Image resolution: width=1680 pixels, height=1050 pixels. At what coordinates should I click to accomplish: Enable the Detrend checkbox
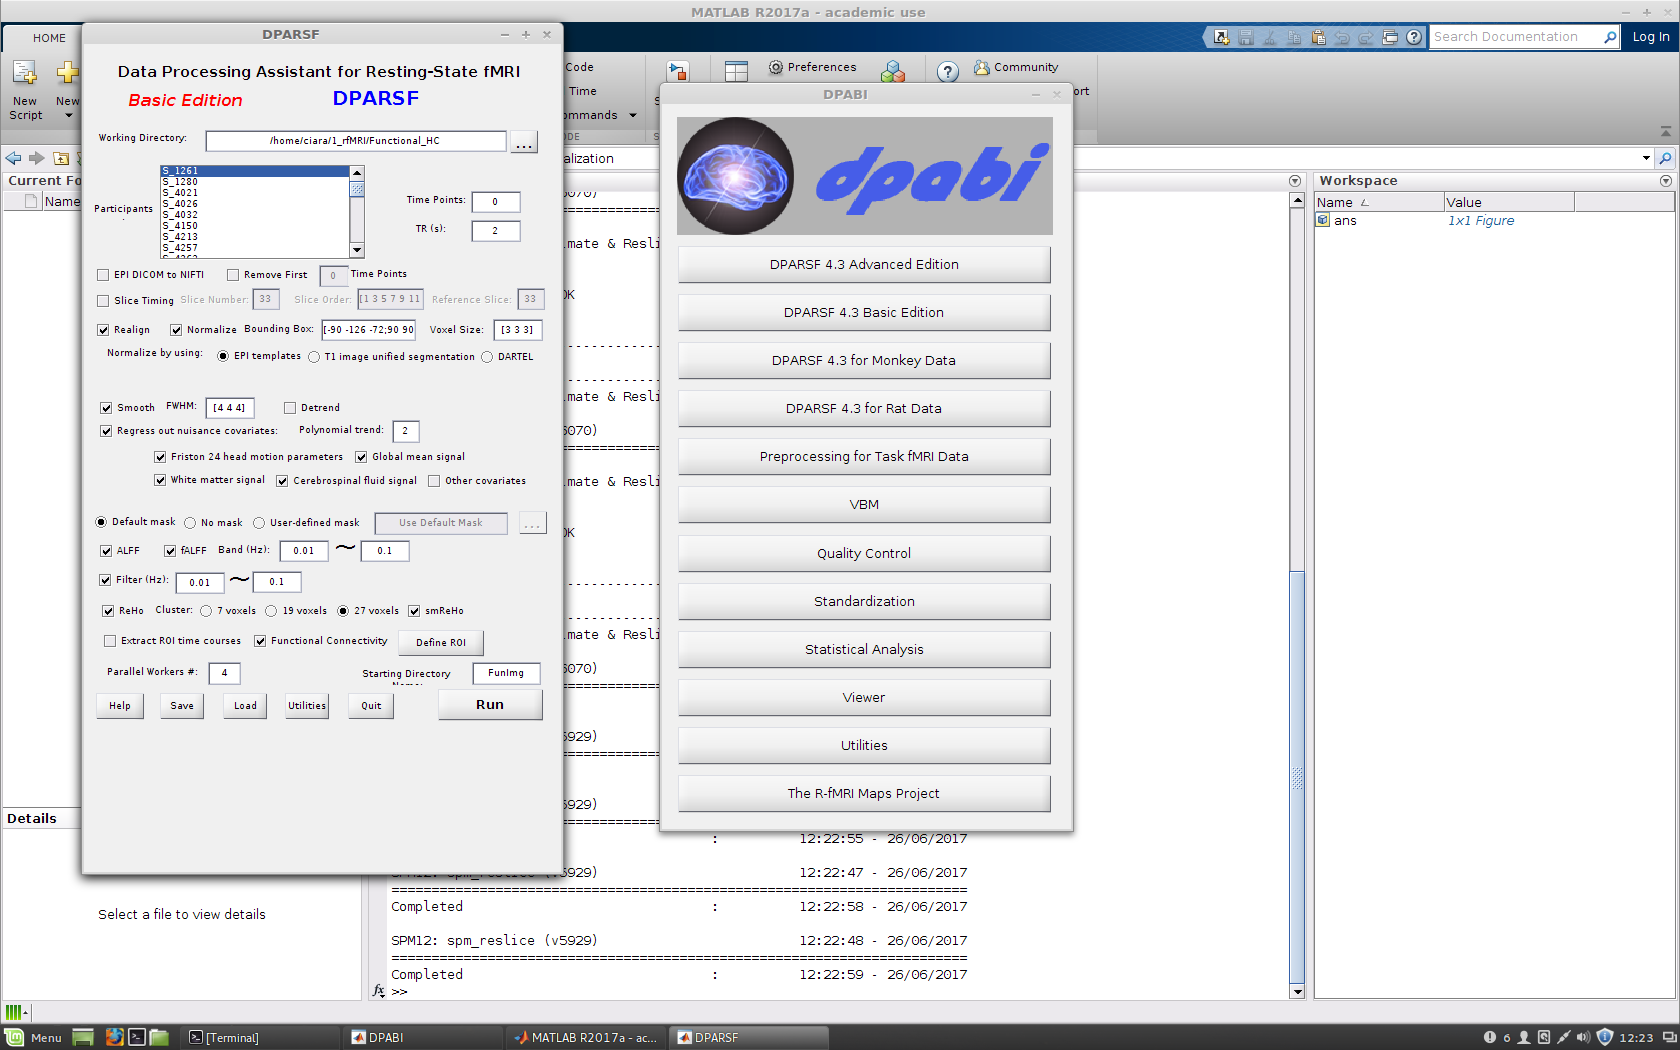click(x=290, y=408)
